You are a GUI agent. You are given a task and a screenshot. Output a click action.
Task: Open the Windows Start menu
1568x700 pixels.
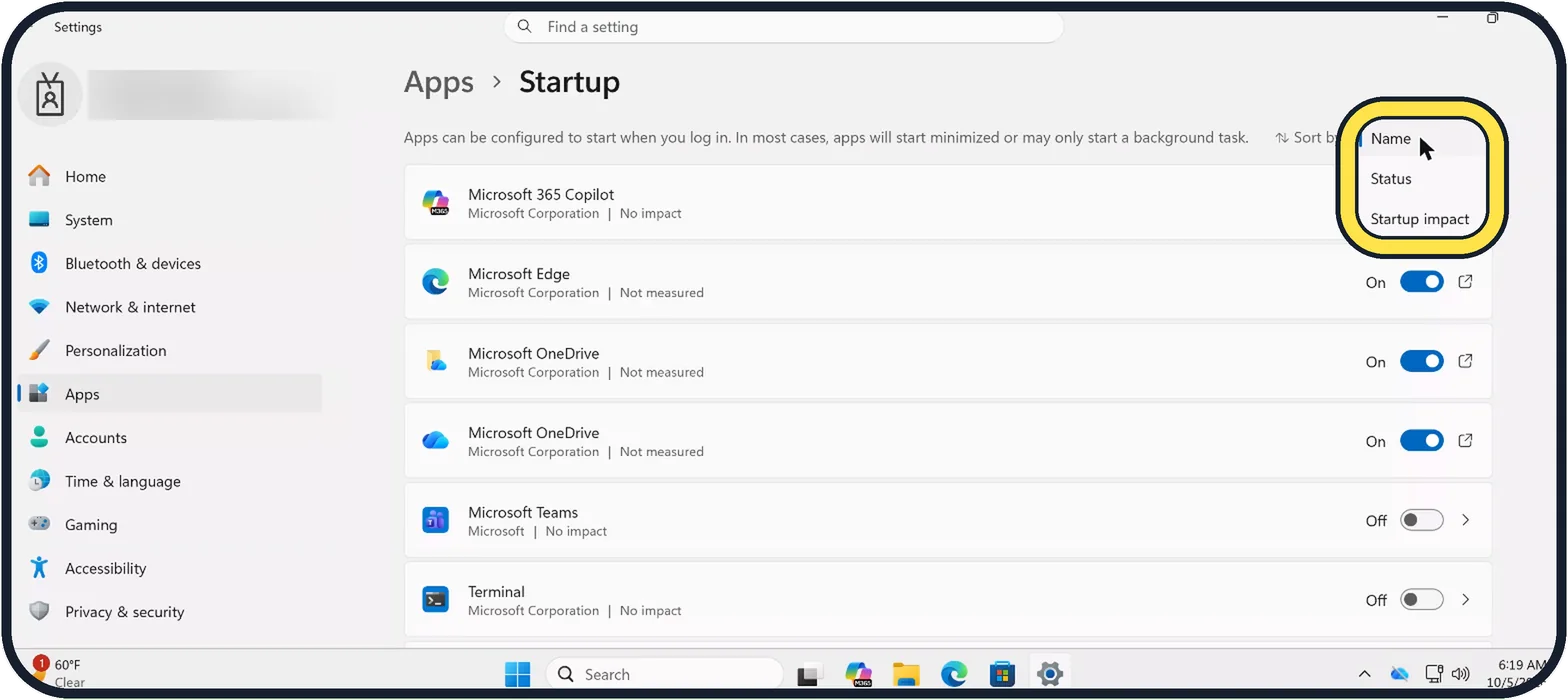coord(517,675)
